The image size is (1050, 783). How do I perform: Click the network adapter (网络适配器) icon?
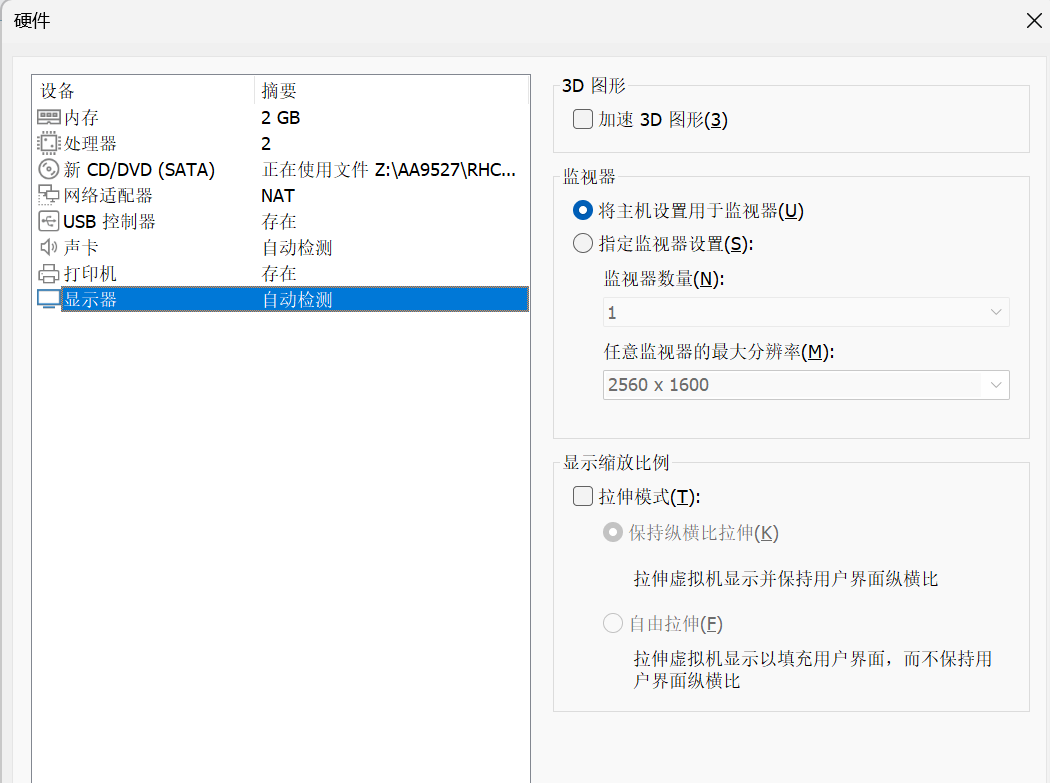tap(48, 195)
